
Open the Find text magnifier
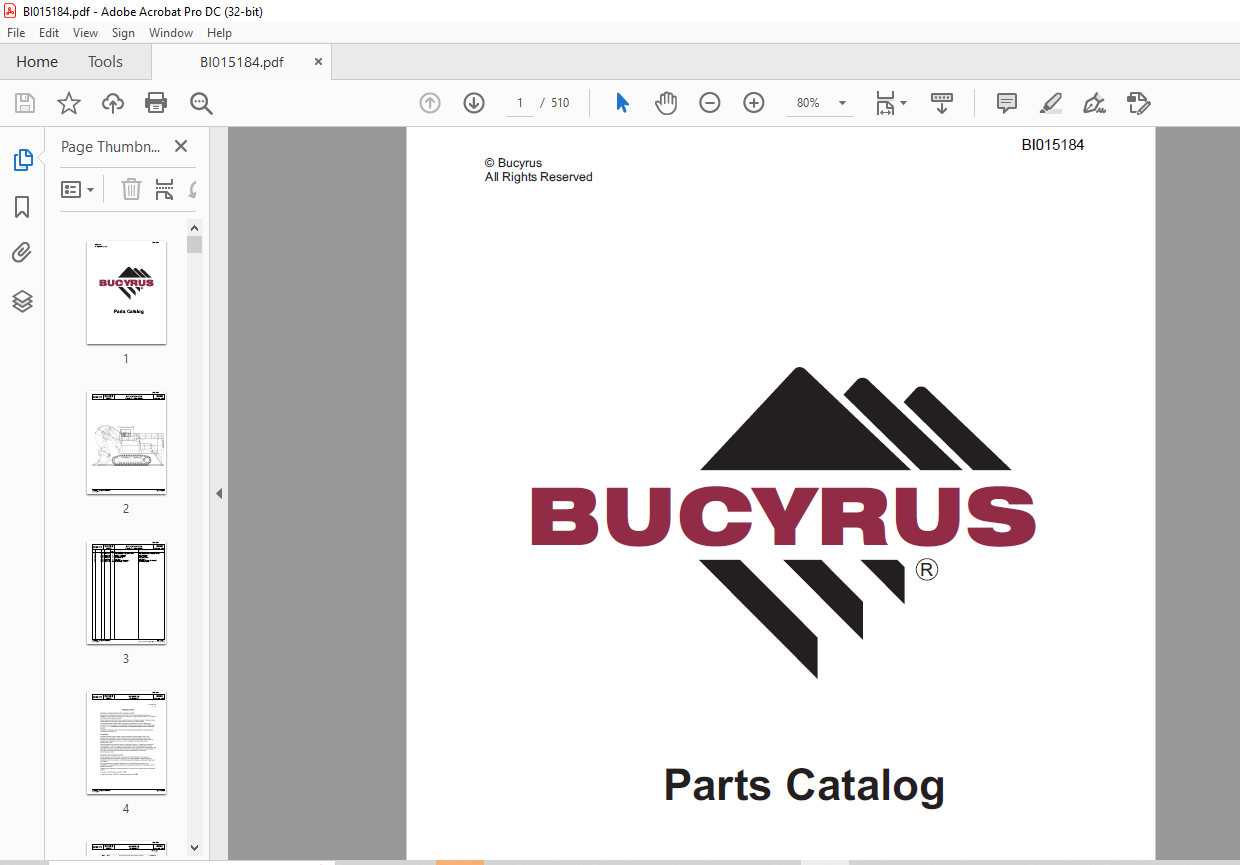(x=201, y=103)
